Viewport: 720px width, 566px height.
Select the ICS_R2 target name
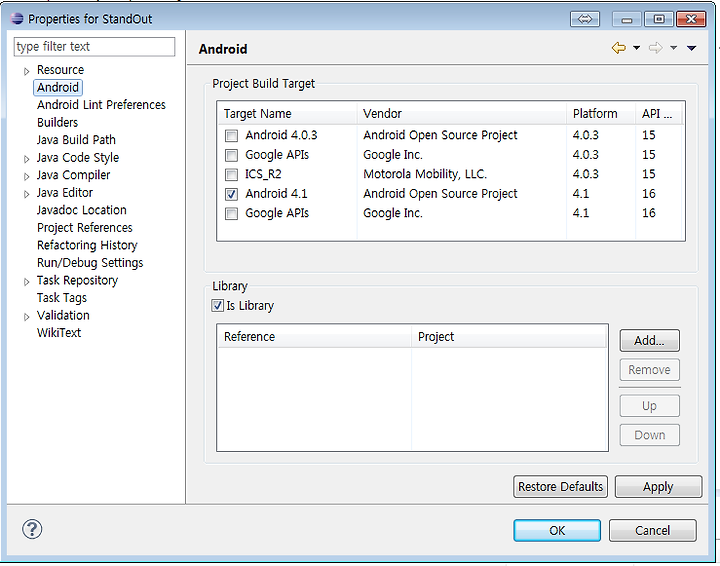pyautogui.click(x=263, y=174)
